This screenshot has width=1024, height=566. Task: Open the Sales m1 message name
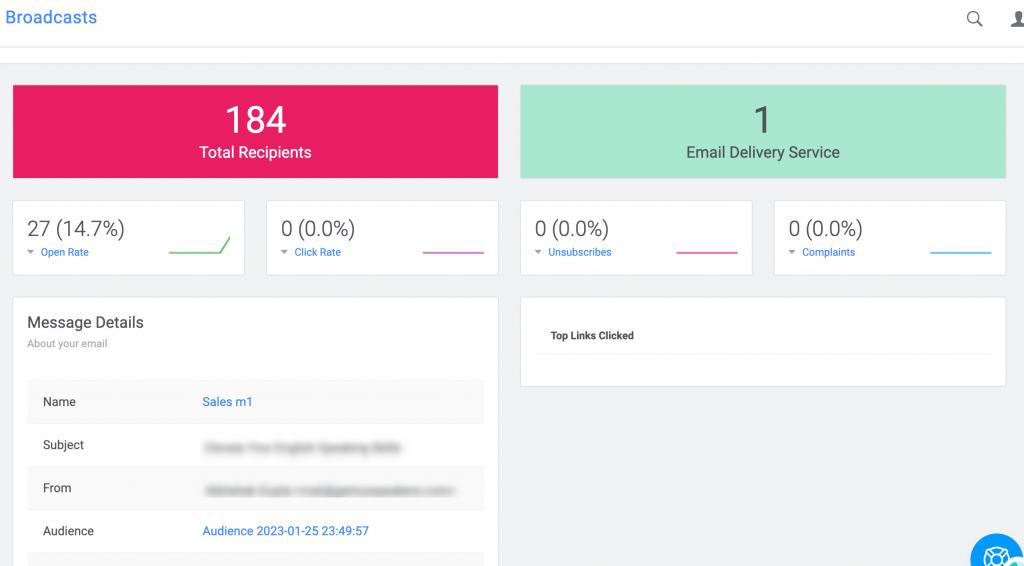pos(227,402)
